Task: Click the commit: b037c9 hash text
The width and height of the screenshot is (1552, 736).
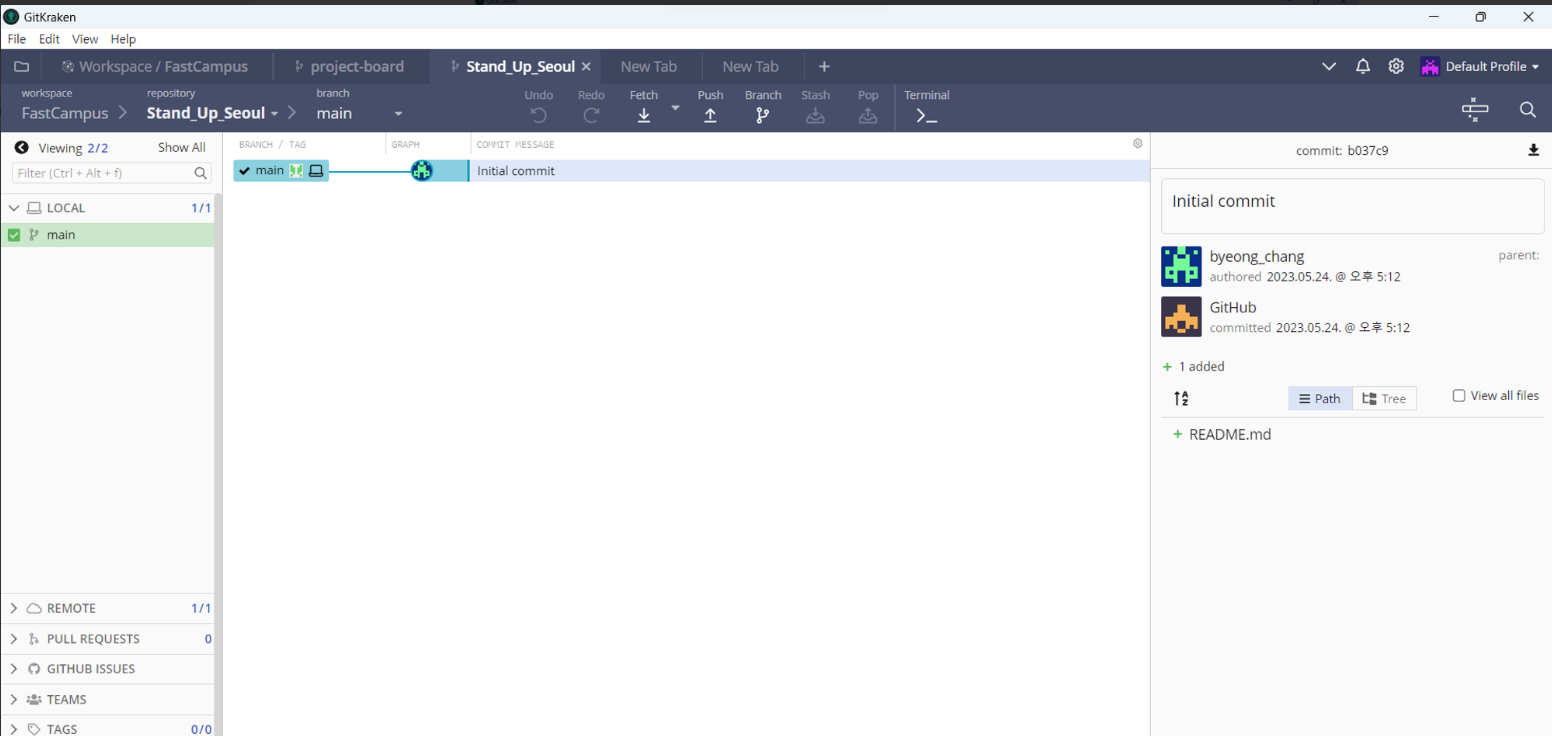Action: pyautogui.click(x=1342, y=151)
